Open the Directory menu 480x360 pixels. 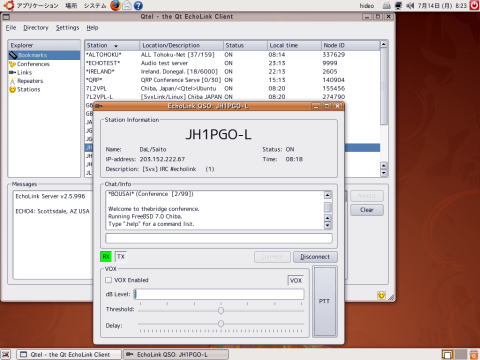[x=36, y=28]
